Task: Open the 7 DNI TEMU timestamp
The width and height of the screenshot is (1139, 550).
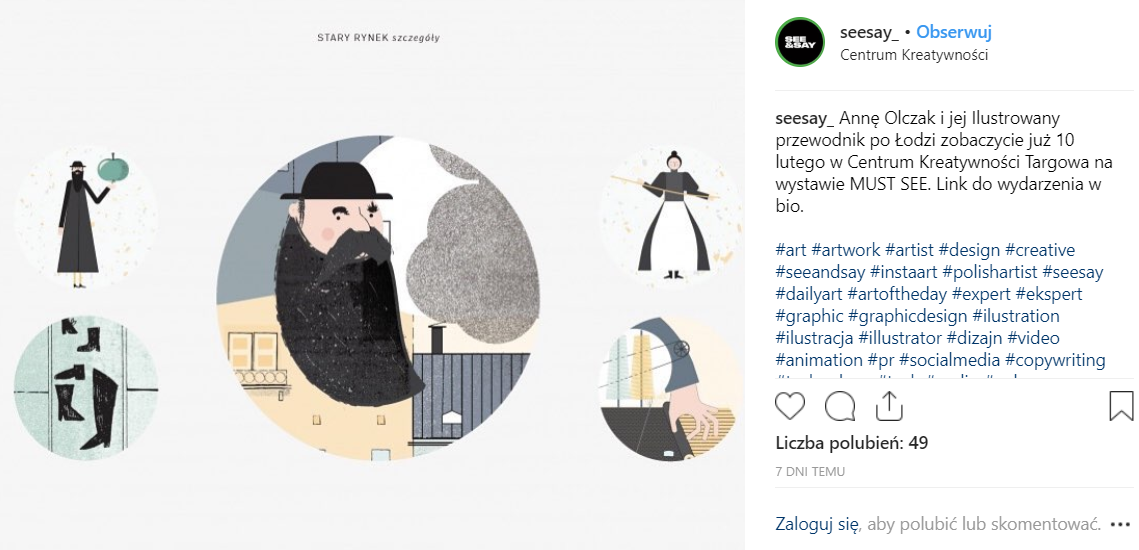Action: 810,472
